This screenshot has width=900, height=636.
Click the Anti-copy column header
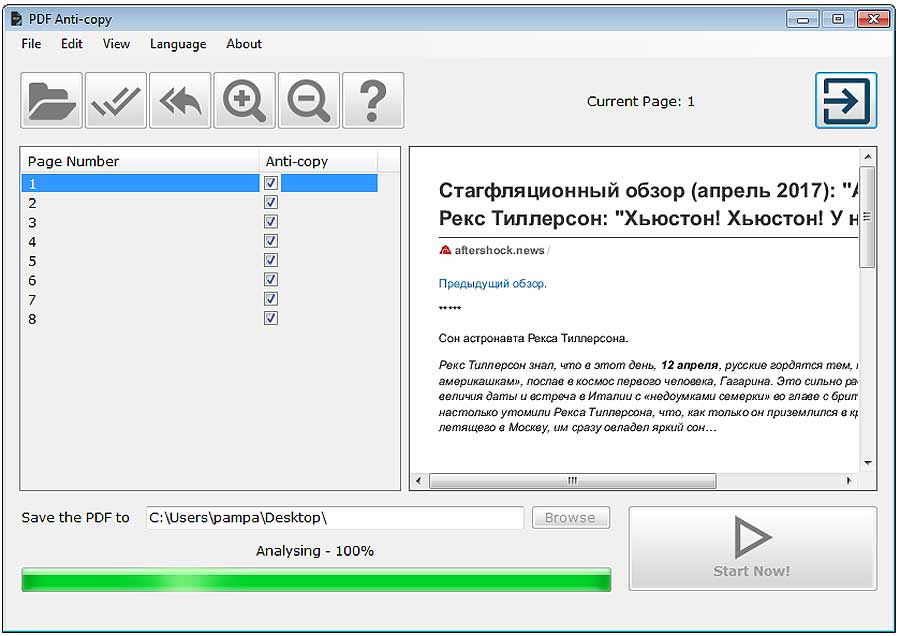click(319, 161)
